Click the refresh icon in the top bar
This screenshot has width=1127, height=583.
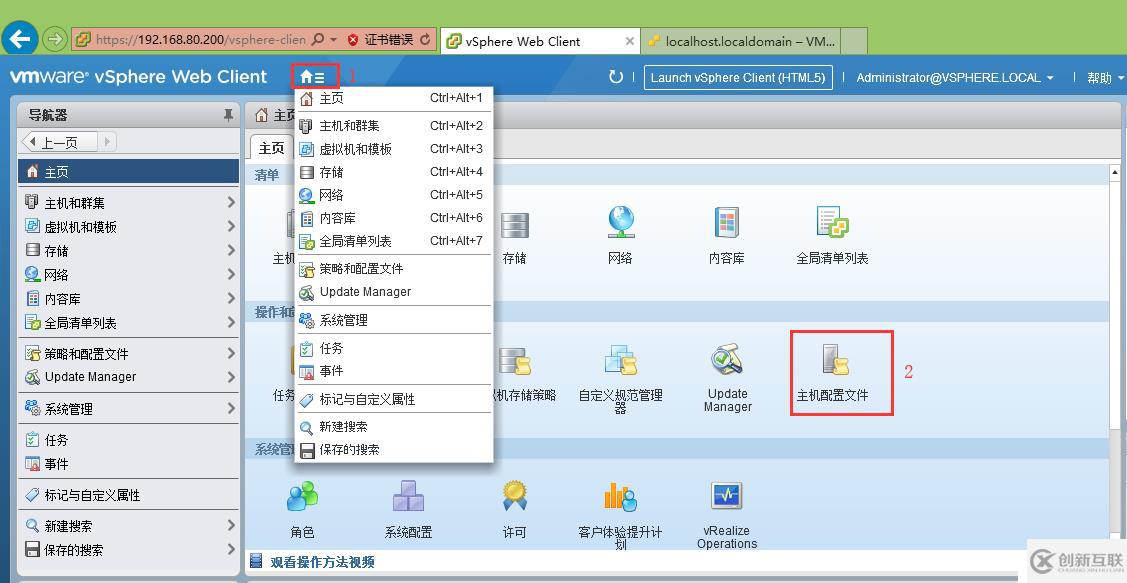(616, 76)
